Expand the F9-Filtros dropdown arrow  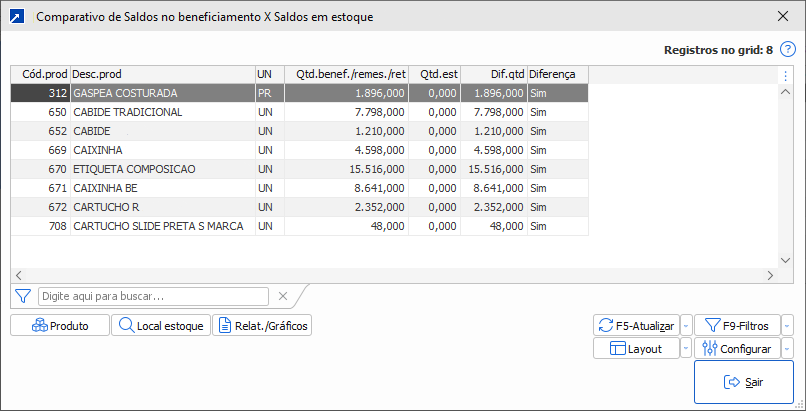tap(787, 325)
